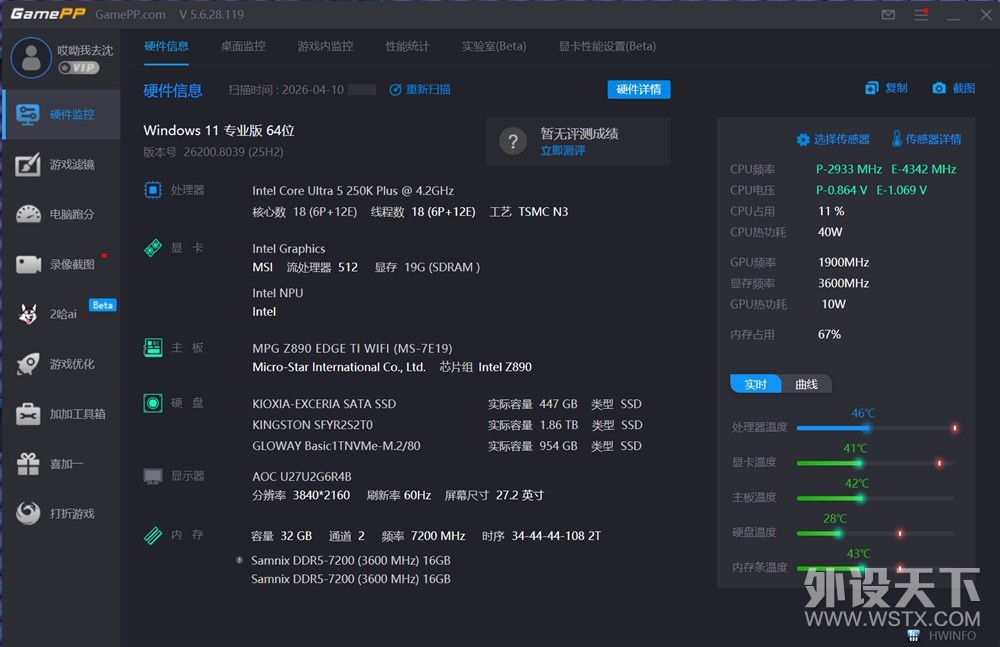This screenshot has height=647, width=1000.
Task: Click the 主板 motherboard icon
Action: (152, 348)
